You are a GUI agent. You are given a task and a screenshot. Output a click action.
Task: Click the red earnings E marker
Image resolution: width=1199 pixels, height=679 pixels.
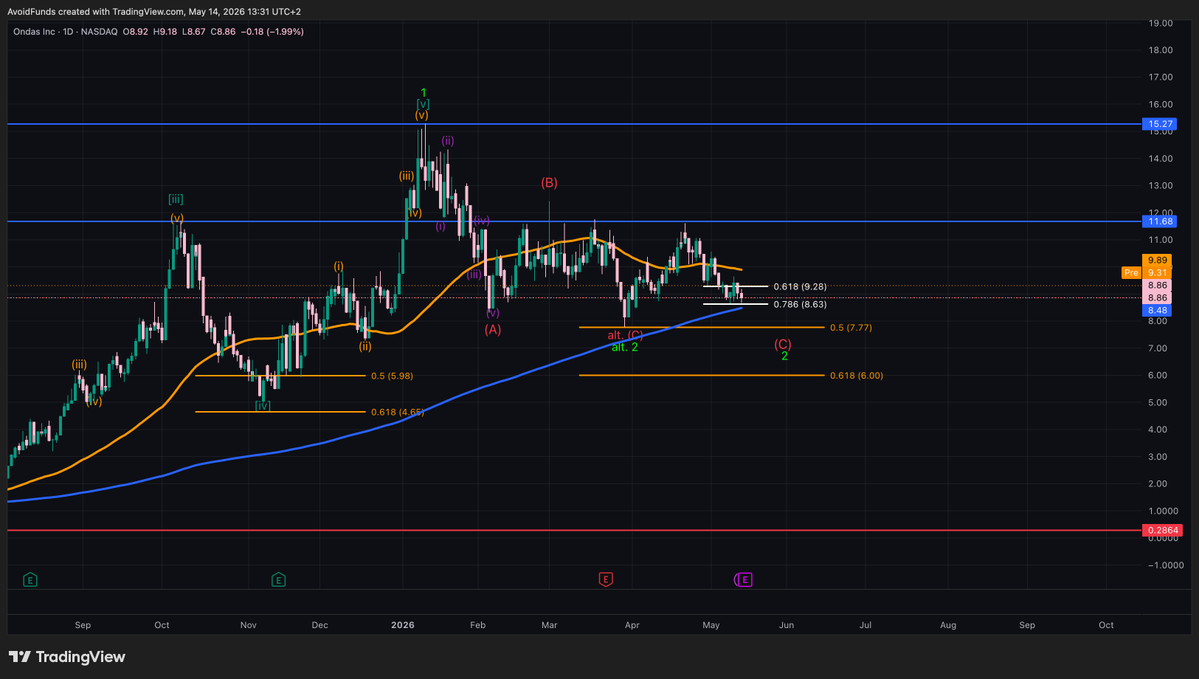[x=606, y=580]
